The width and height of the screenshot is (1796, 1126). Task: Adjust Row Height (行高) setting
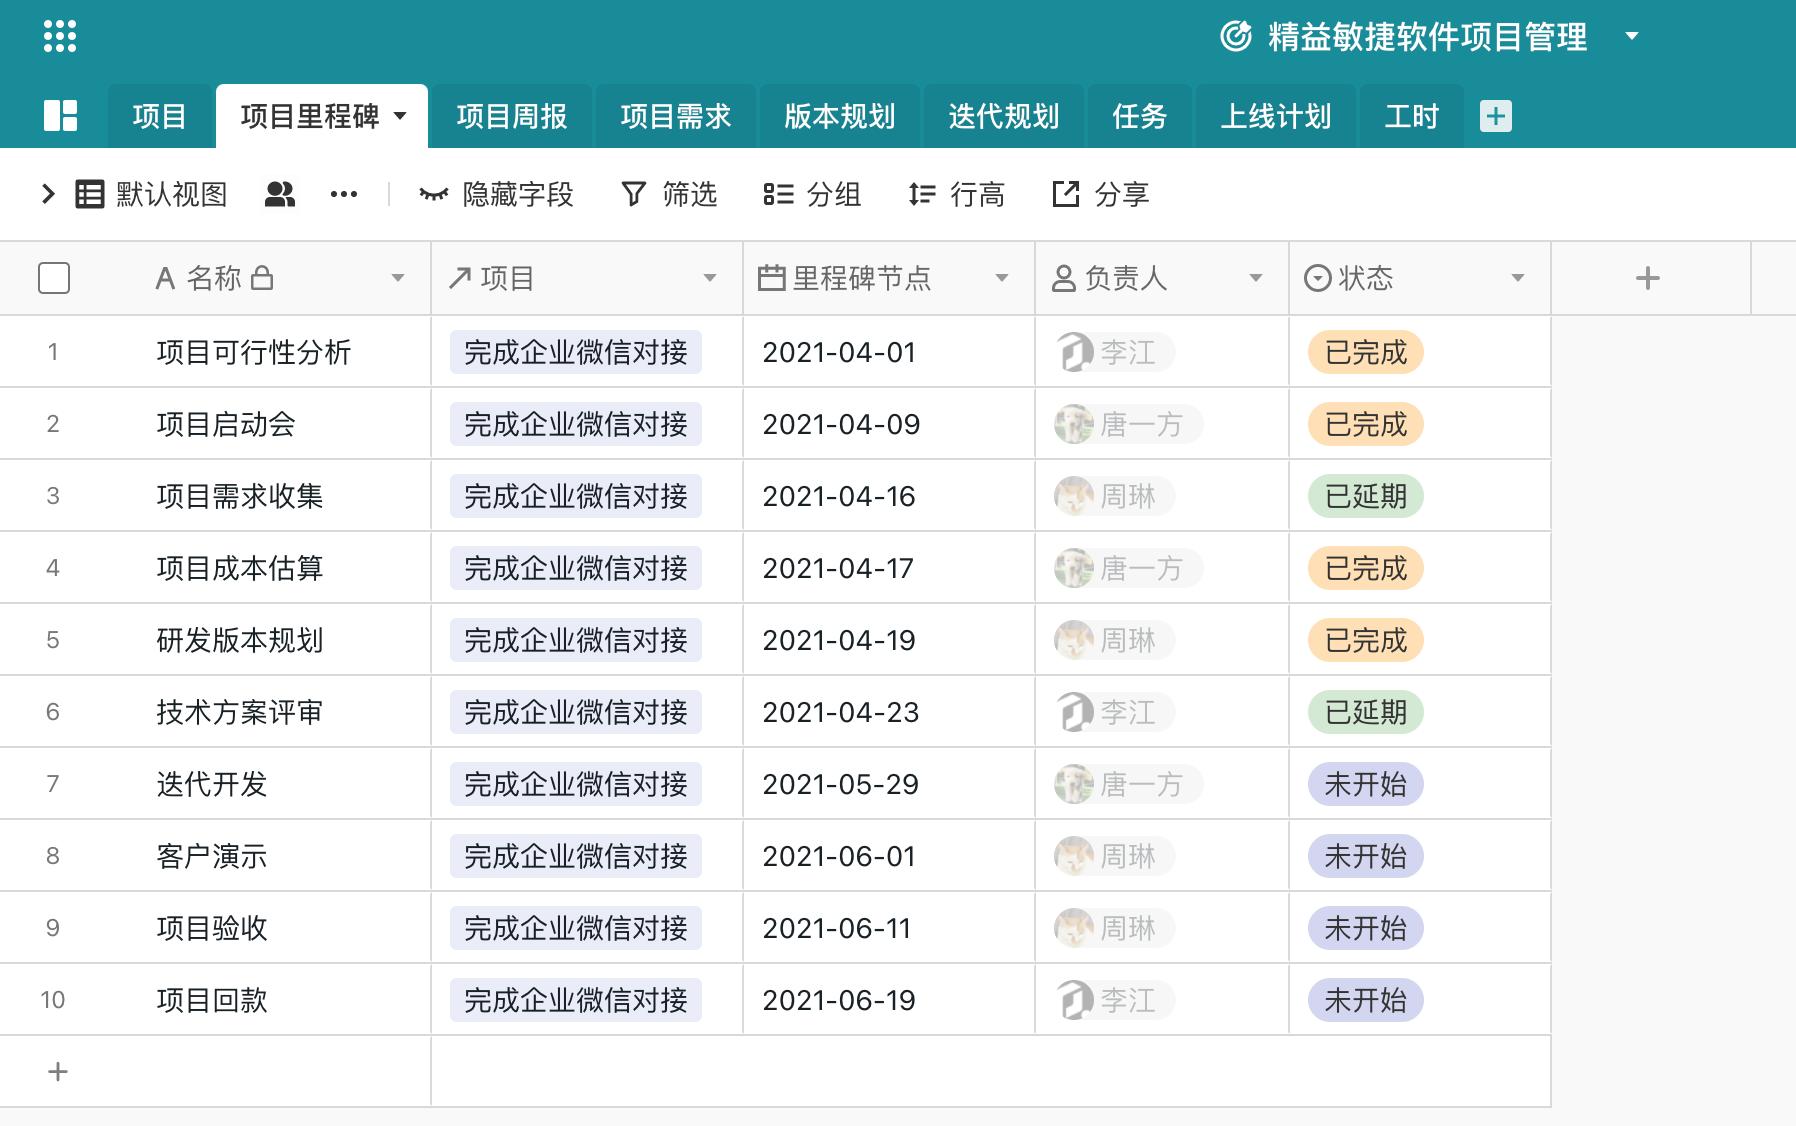pos(956,194)
